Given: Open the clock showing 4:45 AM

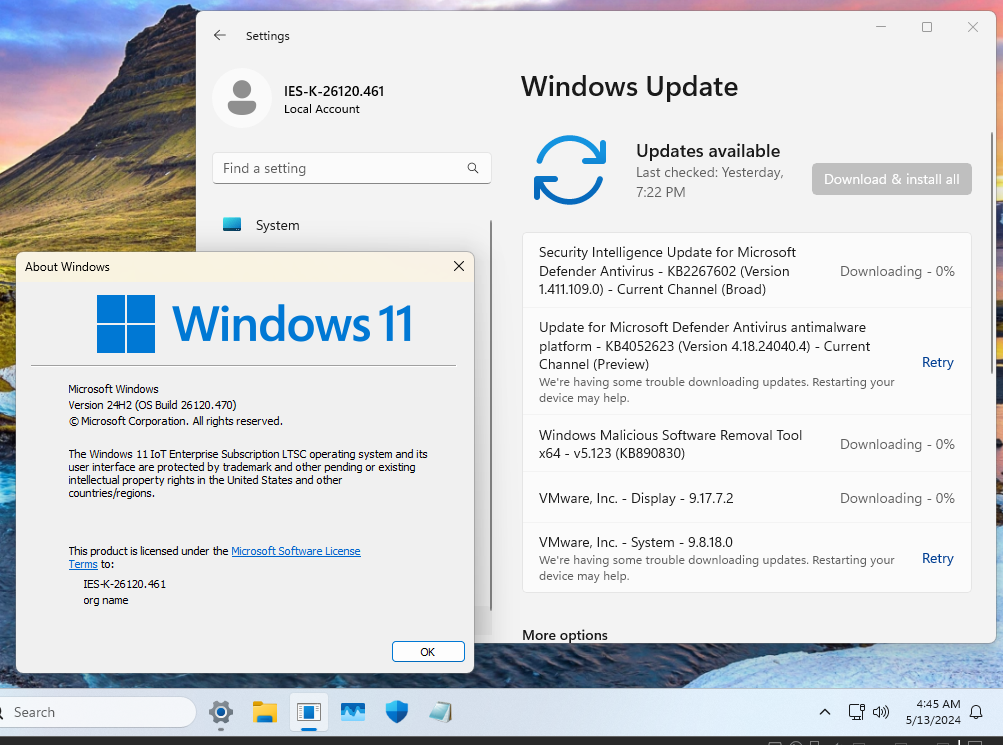Looking at the screenshot, I should (933, 712).
